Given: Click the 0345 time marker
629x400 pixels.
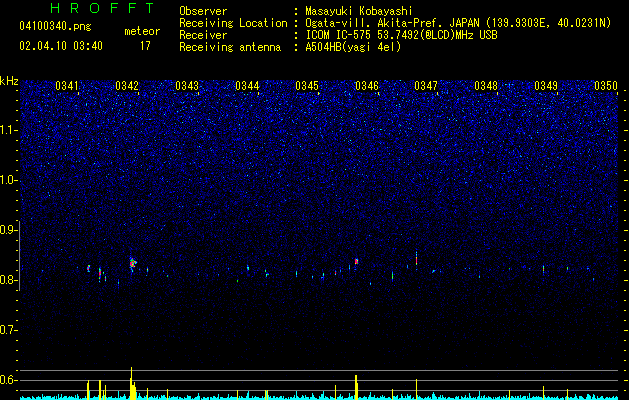Looking at the screenshot, I should click(307, 86).
